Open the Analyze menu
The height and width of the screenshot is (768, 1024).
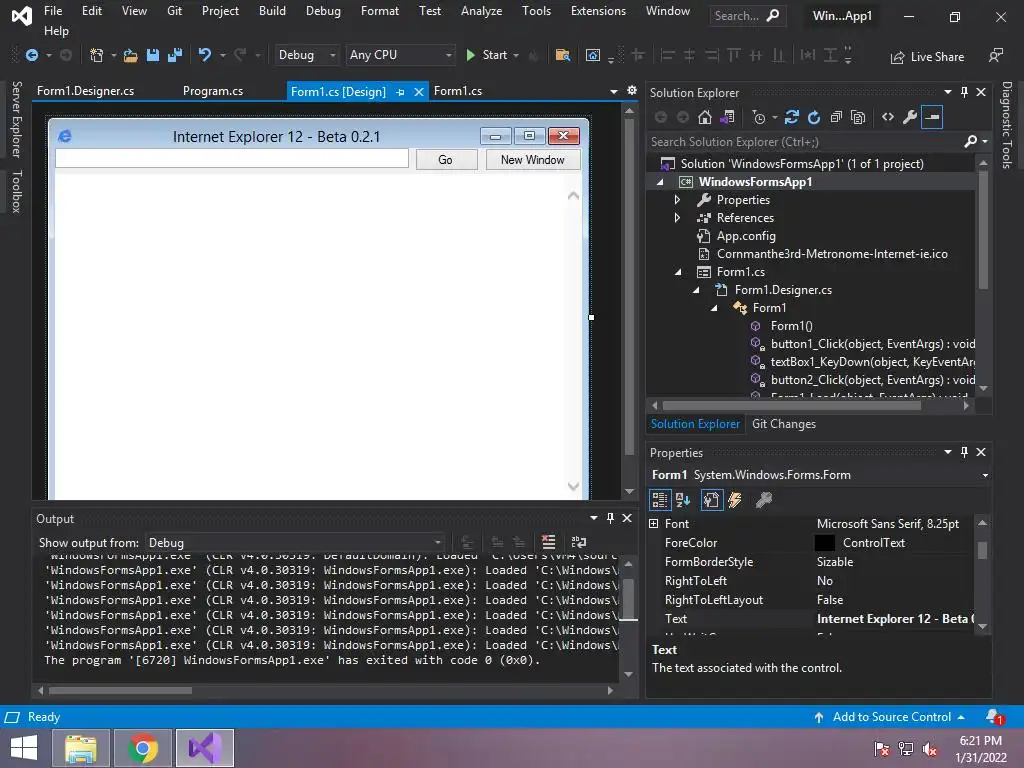click(x=481, y=11)
